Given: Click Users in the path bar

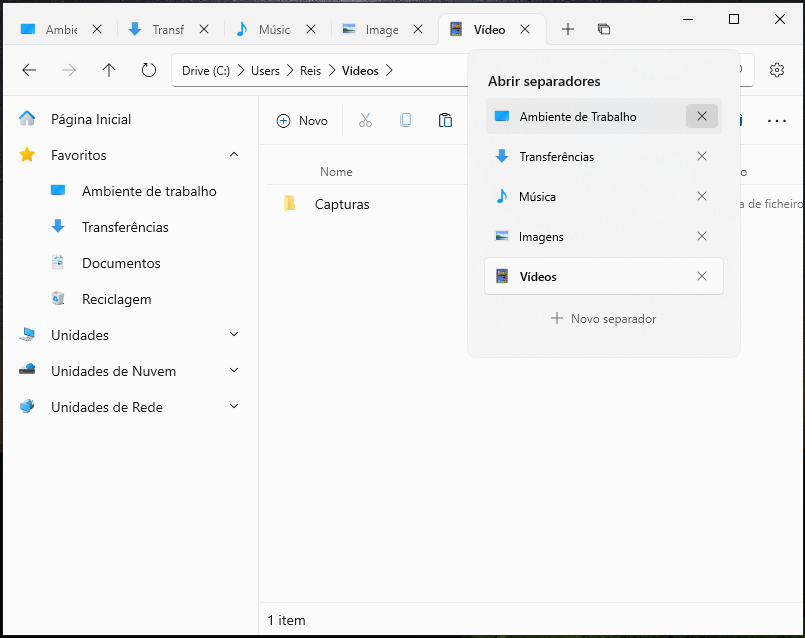Looking at the screenshot, I should point(265,70).
